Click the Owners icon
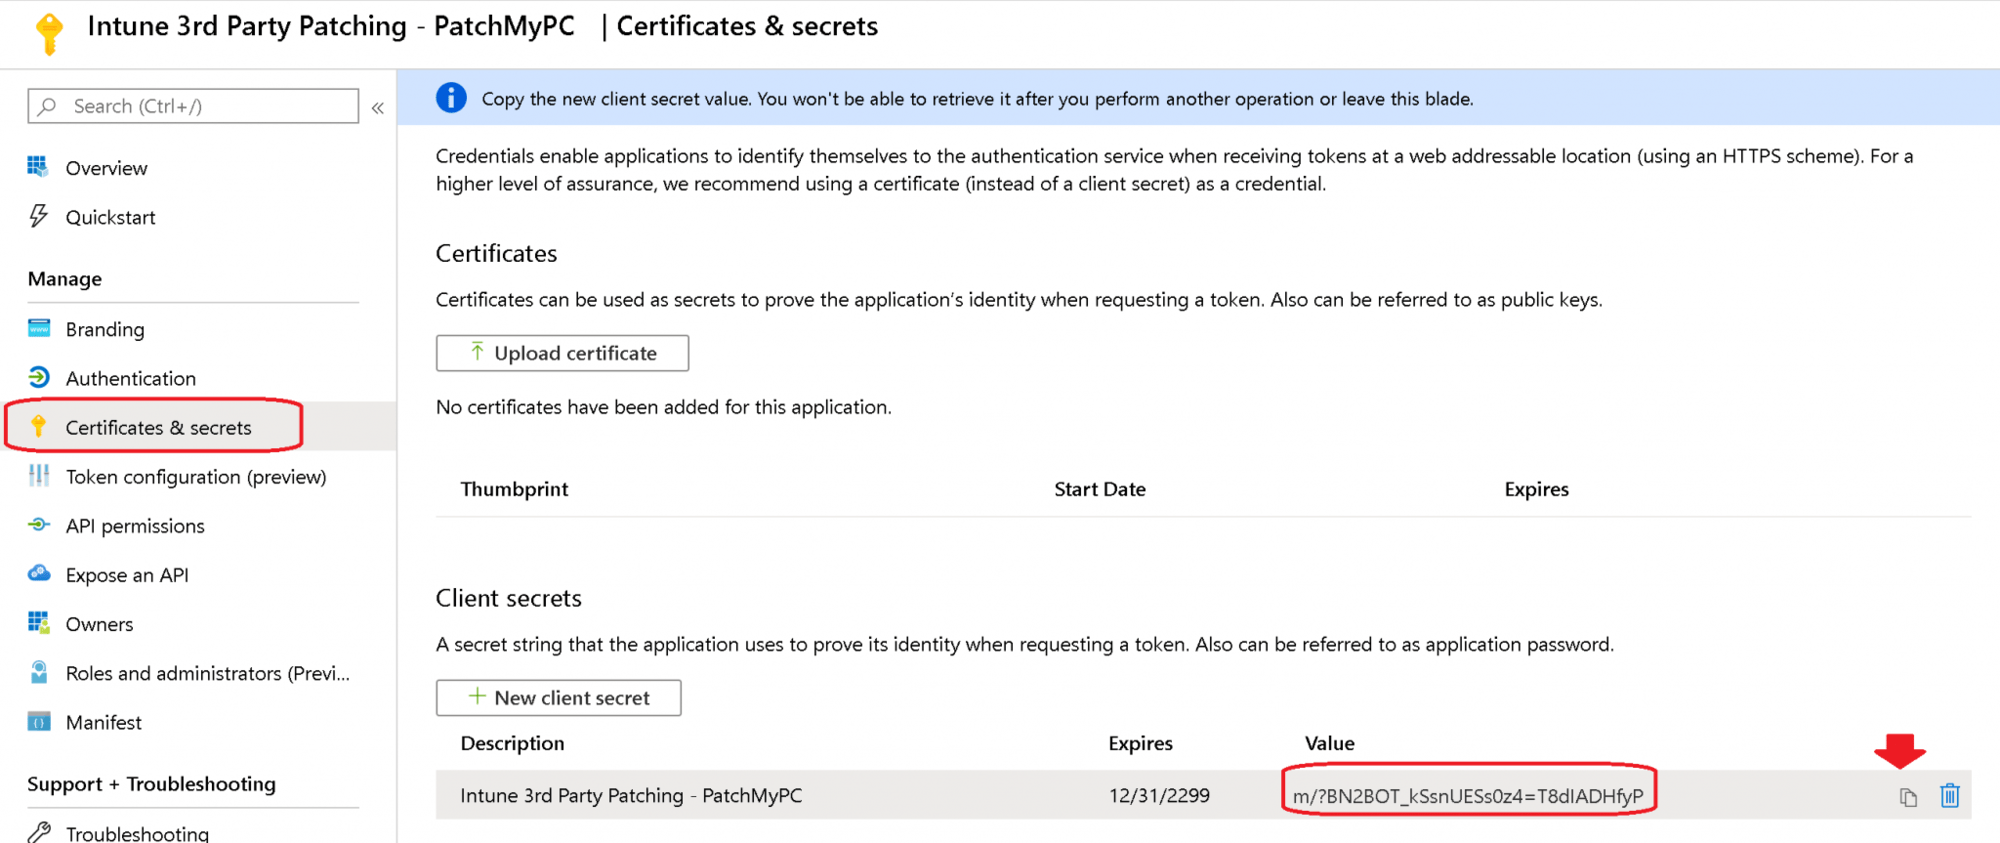The width and height of the screenshot is (2000, 843). point(39,622)
